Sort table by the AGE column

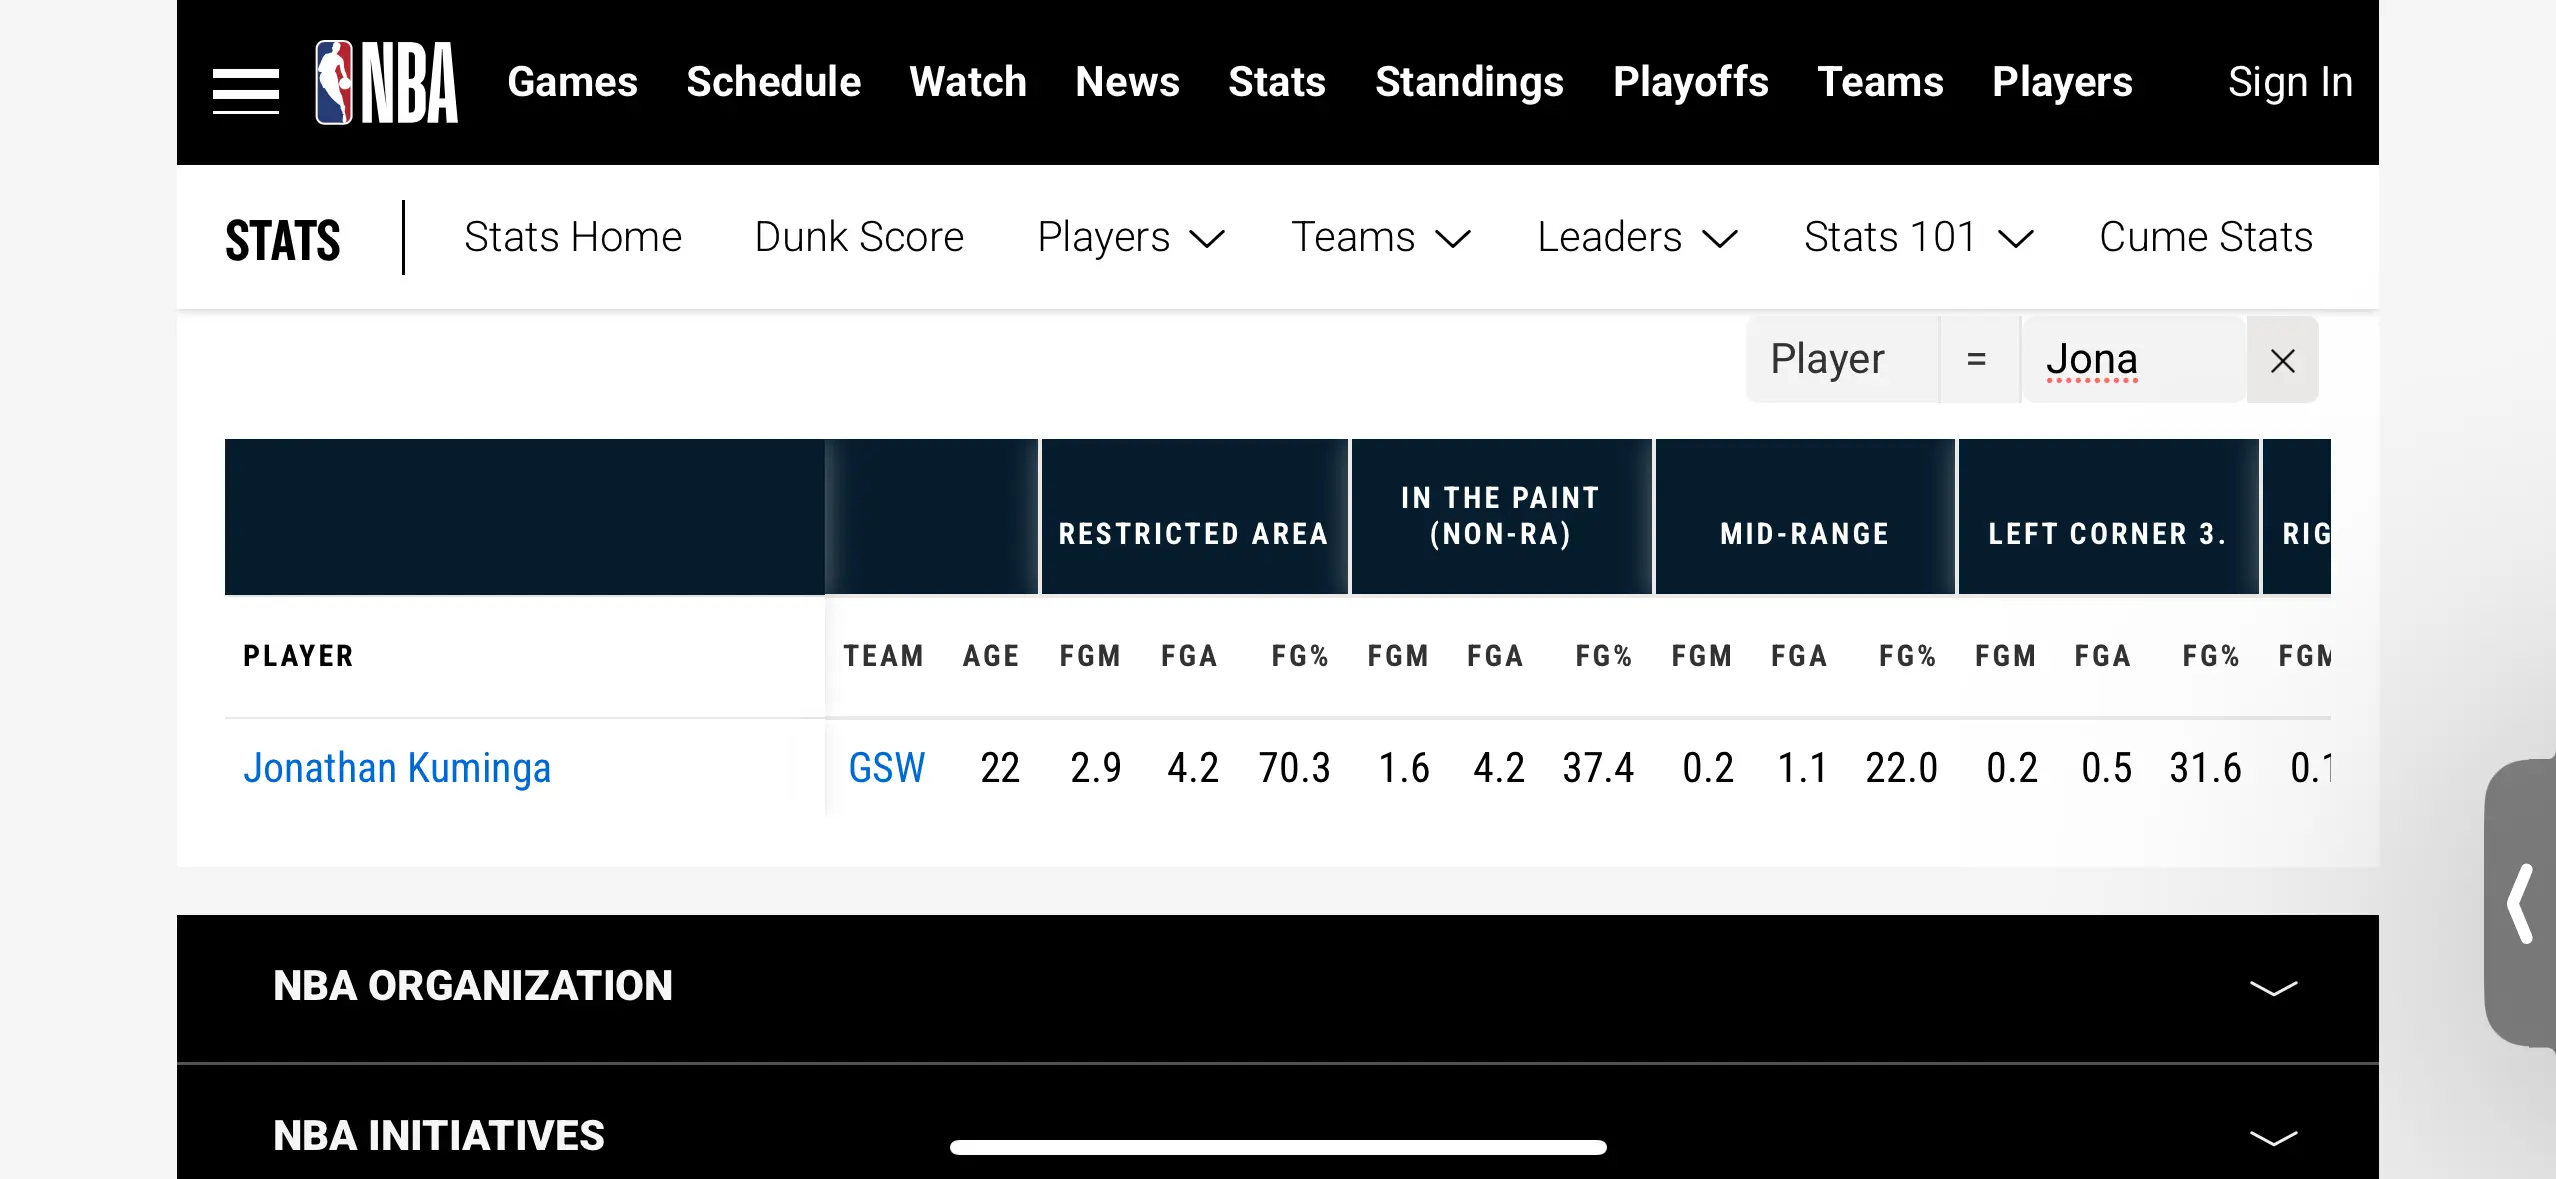click(x=991, y=657)
